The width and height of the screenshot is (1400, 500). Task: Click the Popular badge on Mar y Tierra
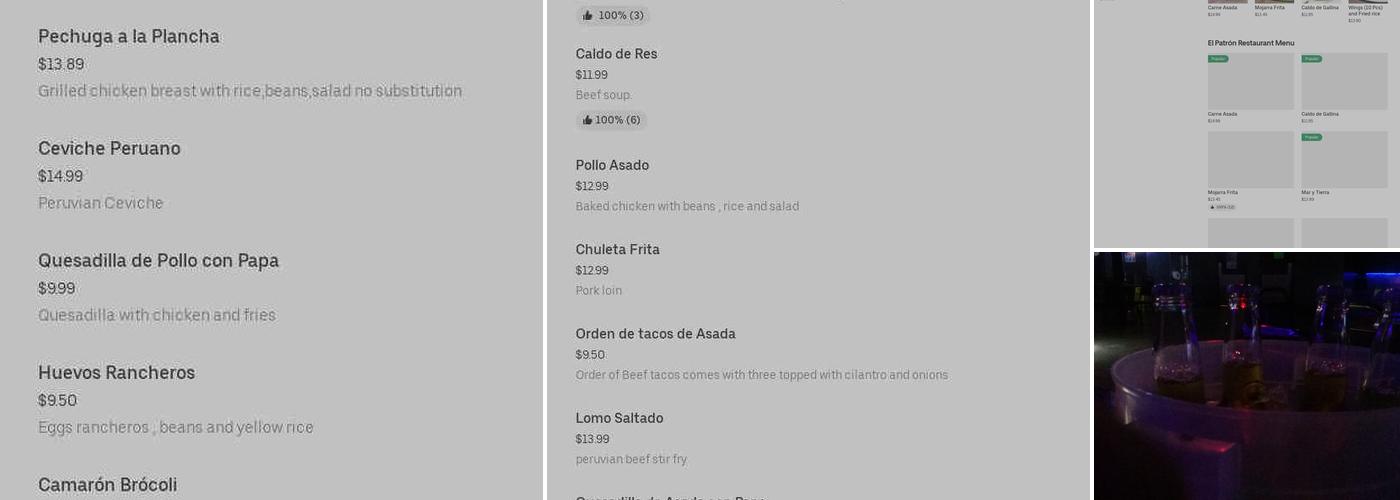pyautogui.click(x=1311, y=137)
